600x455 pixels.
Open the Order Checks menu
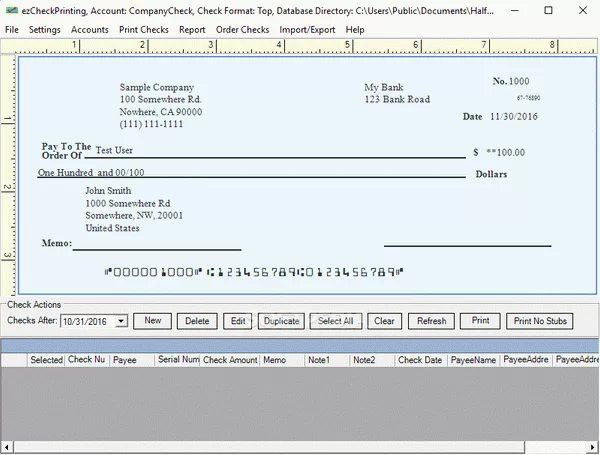(242, 30)
